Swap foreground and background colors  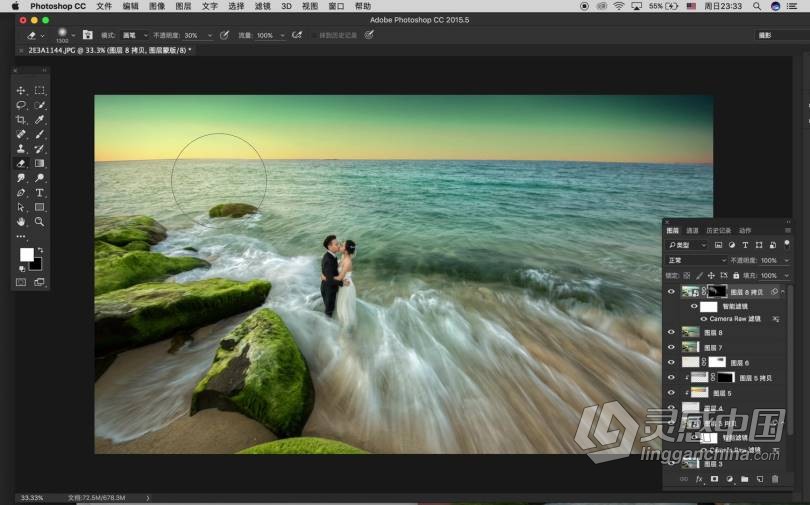40,250
